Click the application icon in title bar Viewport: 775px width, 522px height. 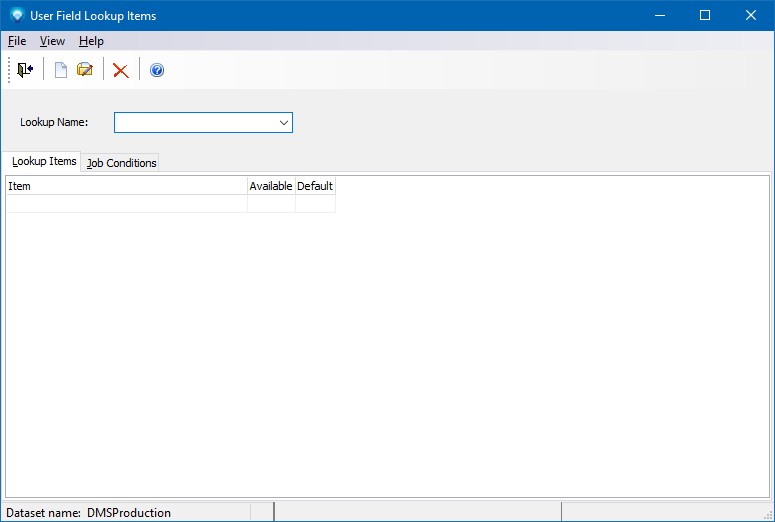[16, 16]
